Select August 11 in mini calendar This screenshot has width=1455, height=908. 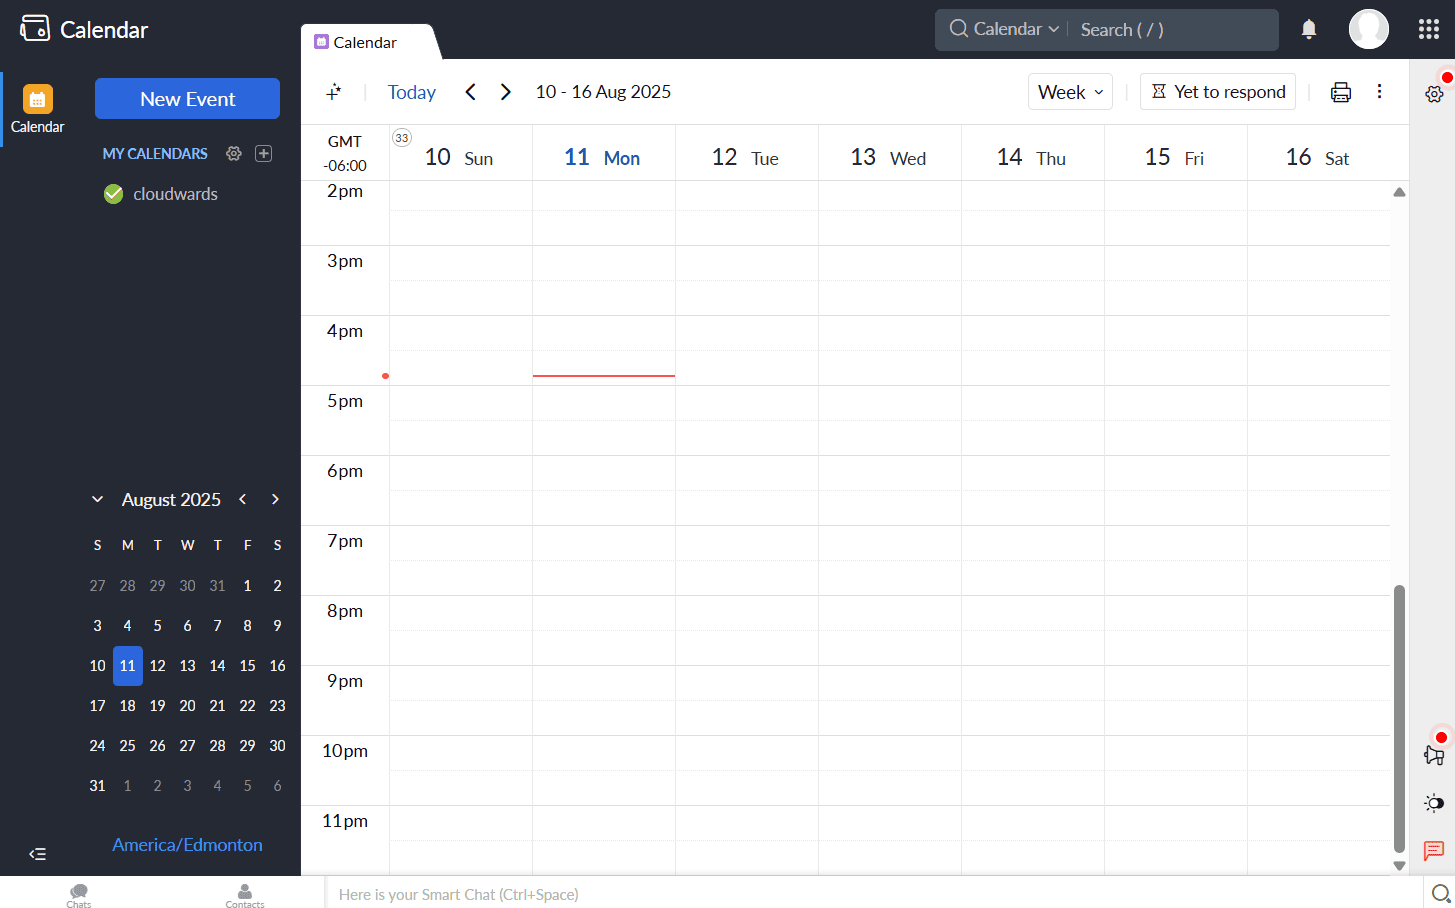click(127, 666)
